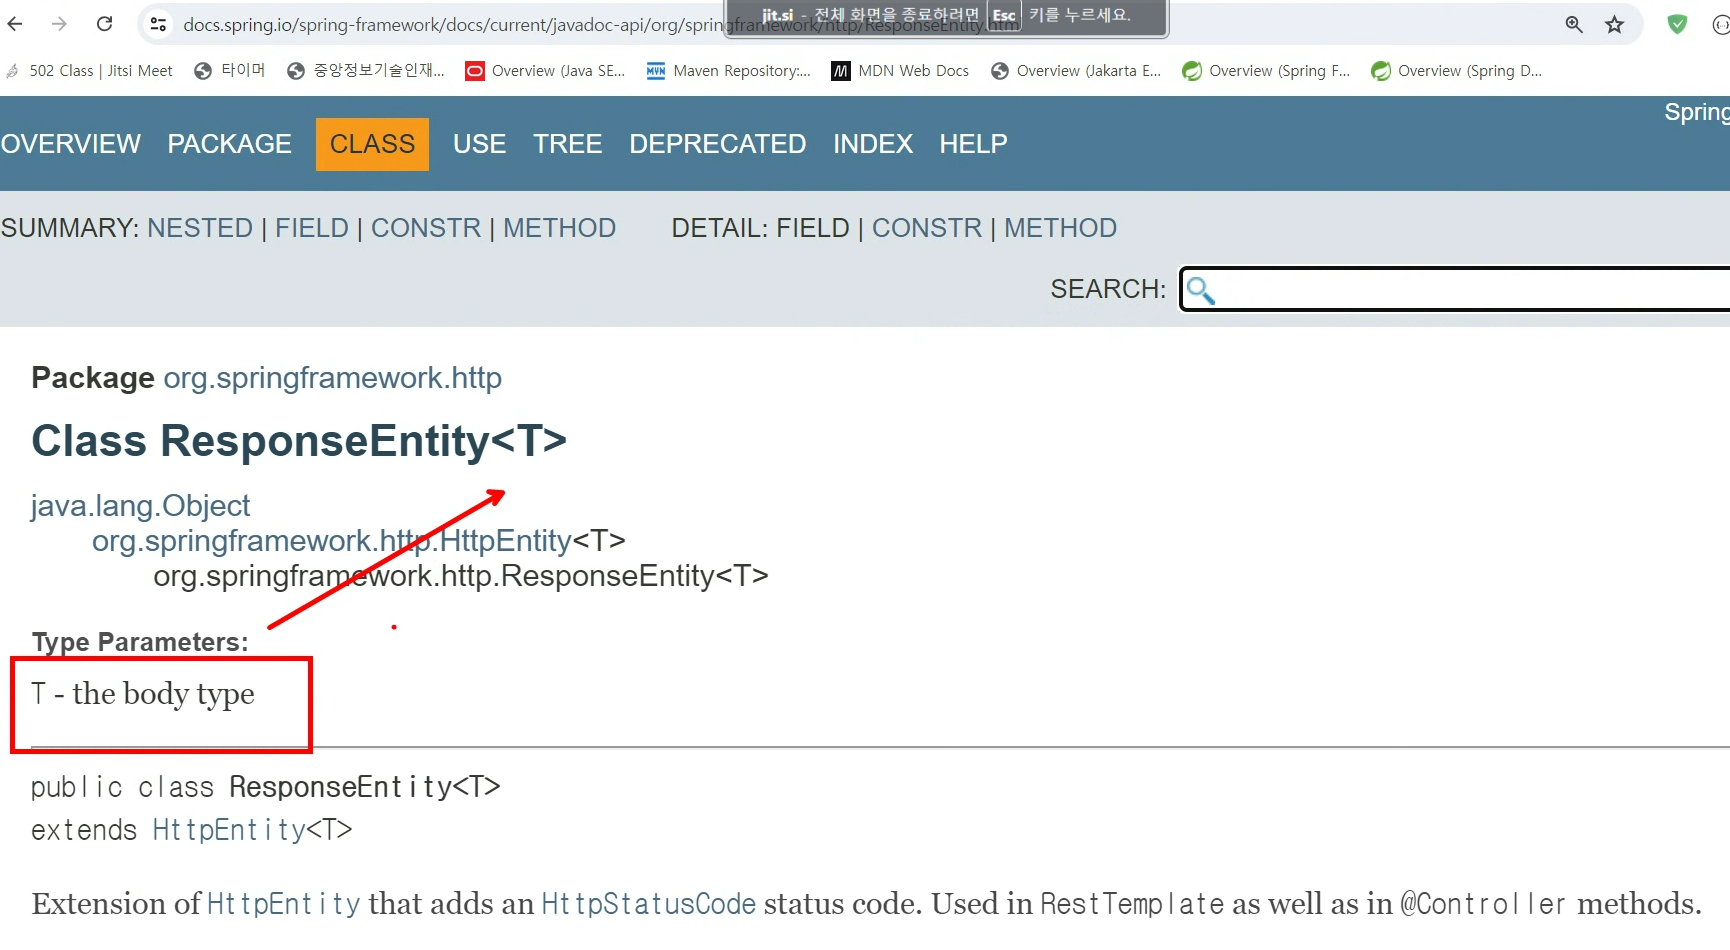This screenshot has width=1730, height=950.
Task: Jump to CONSTR summary section
Action: (426, 228)
